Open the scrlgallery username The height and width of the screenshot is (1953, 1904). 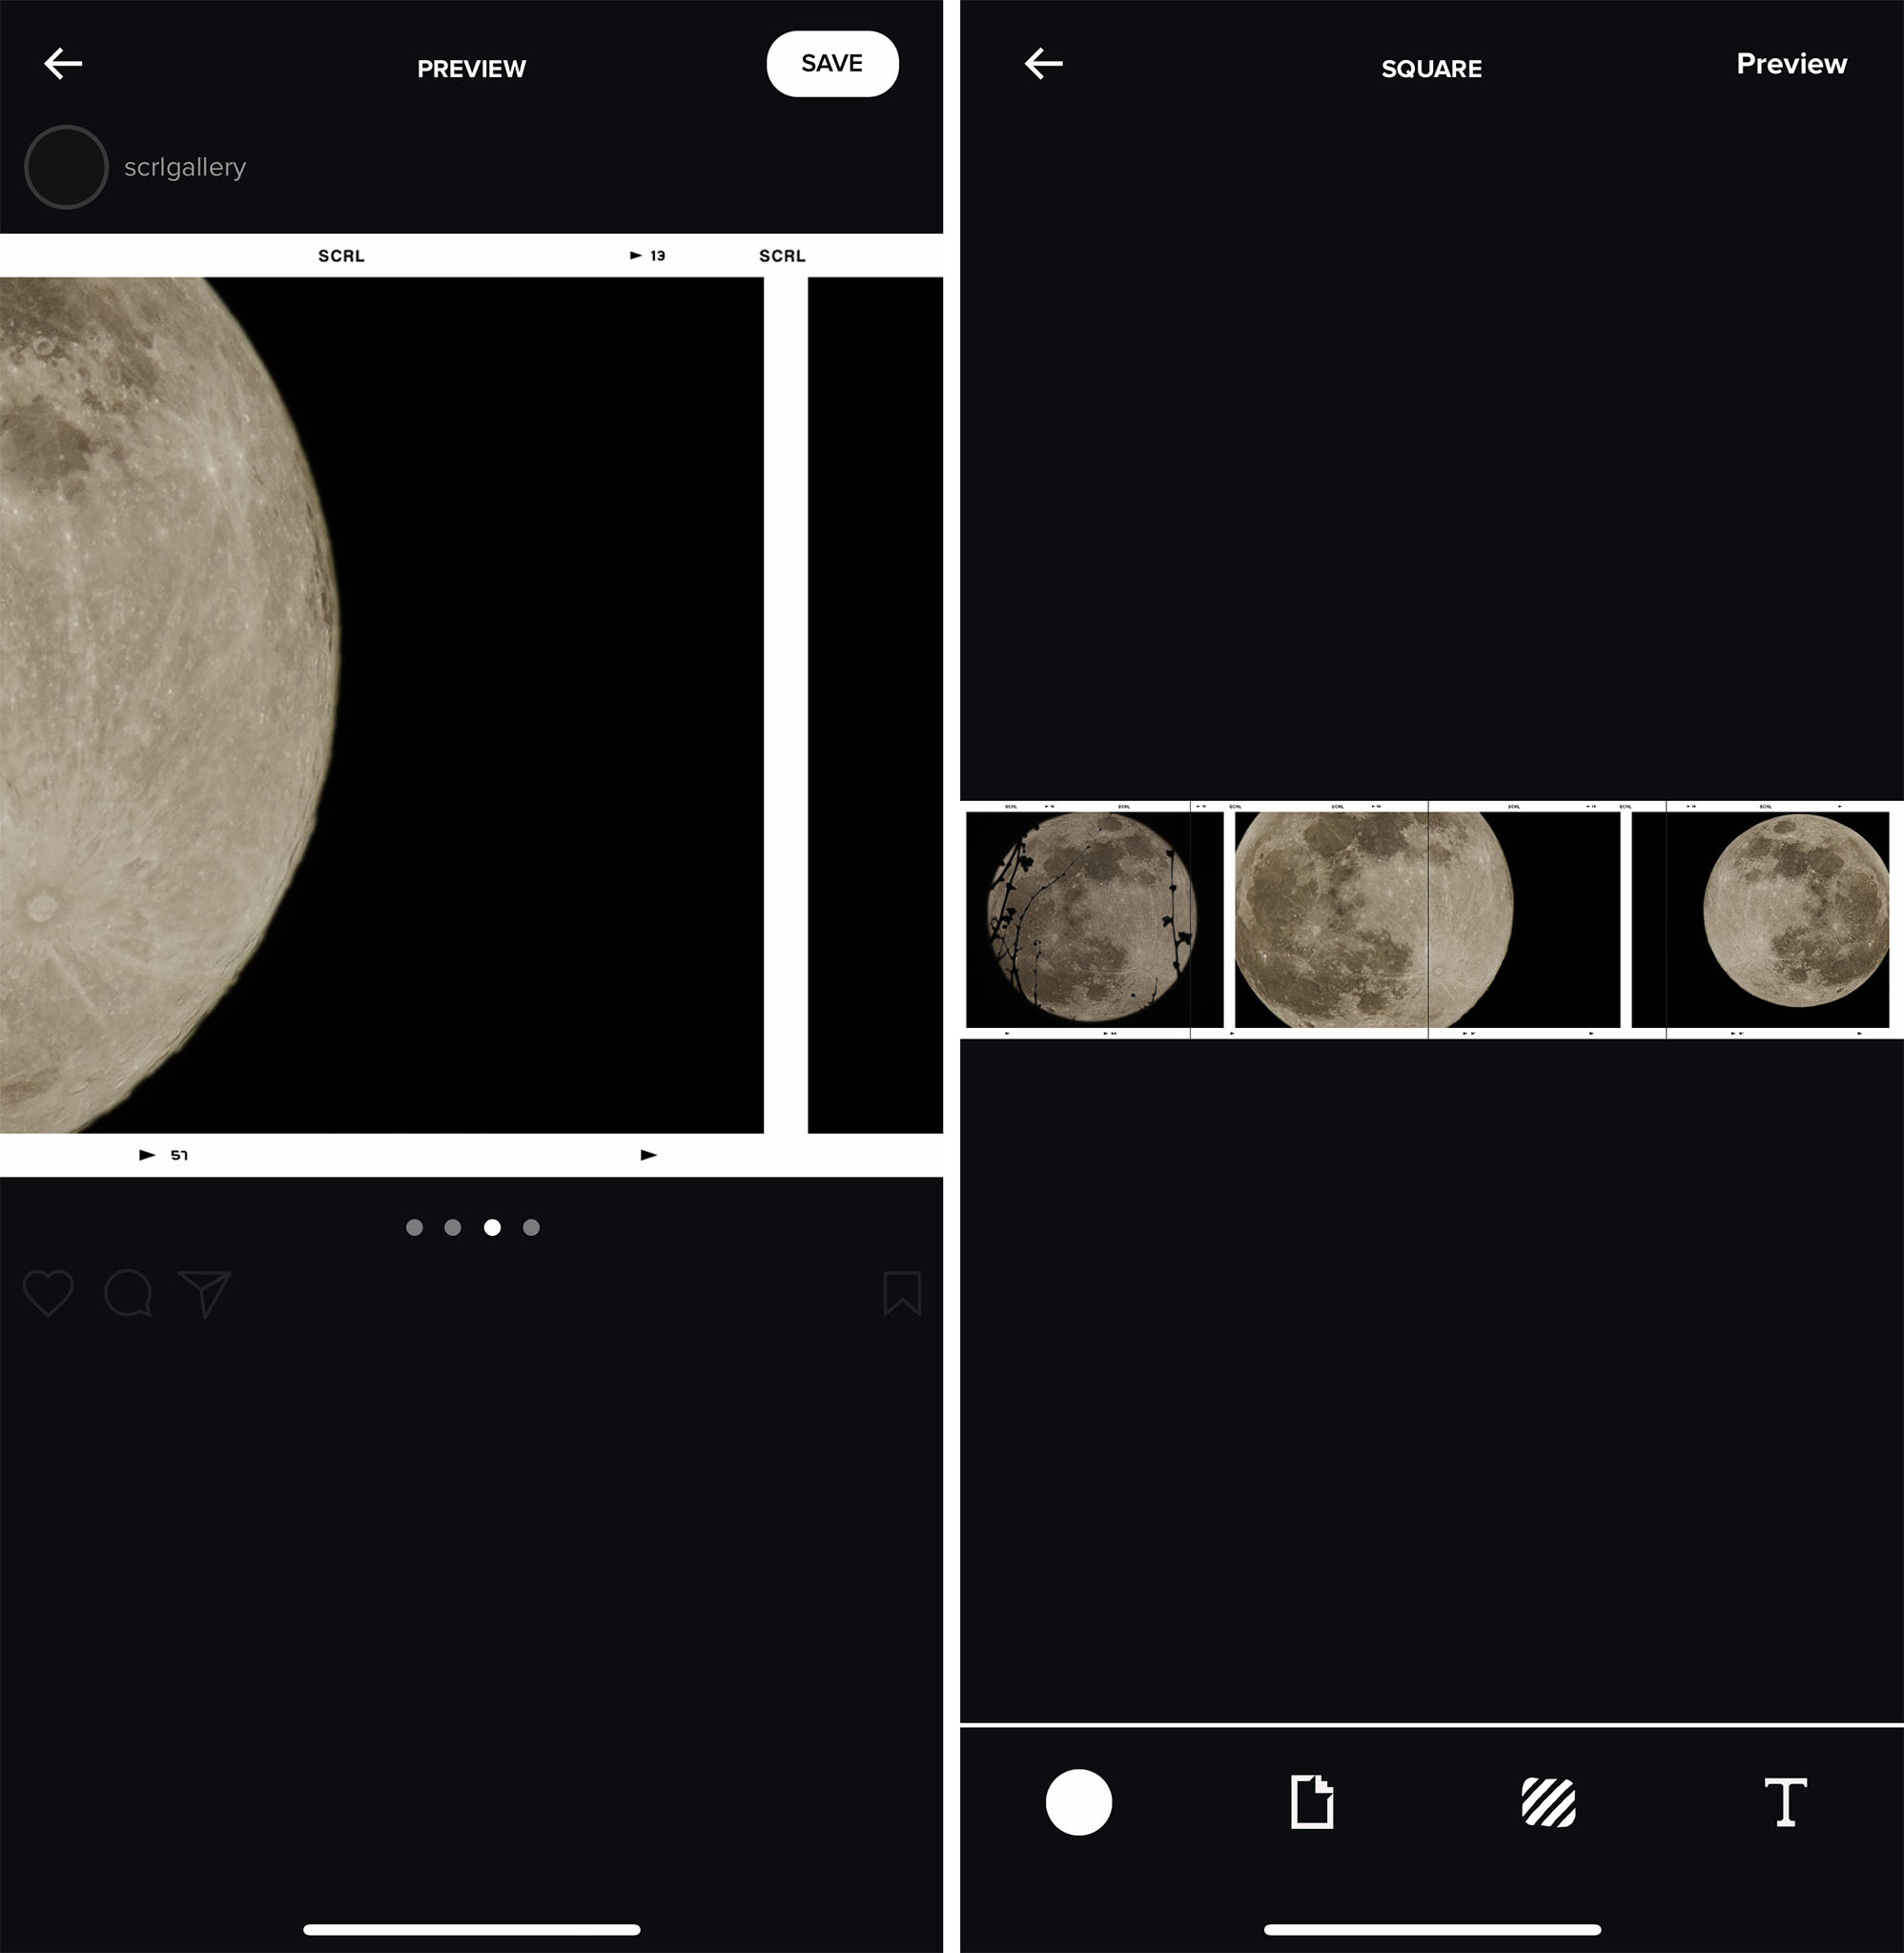click(x=185, y=167)
